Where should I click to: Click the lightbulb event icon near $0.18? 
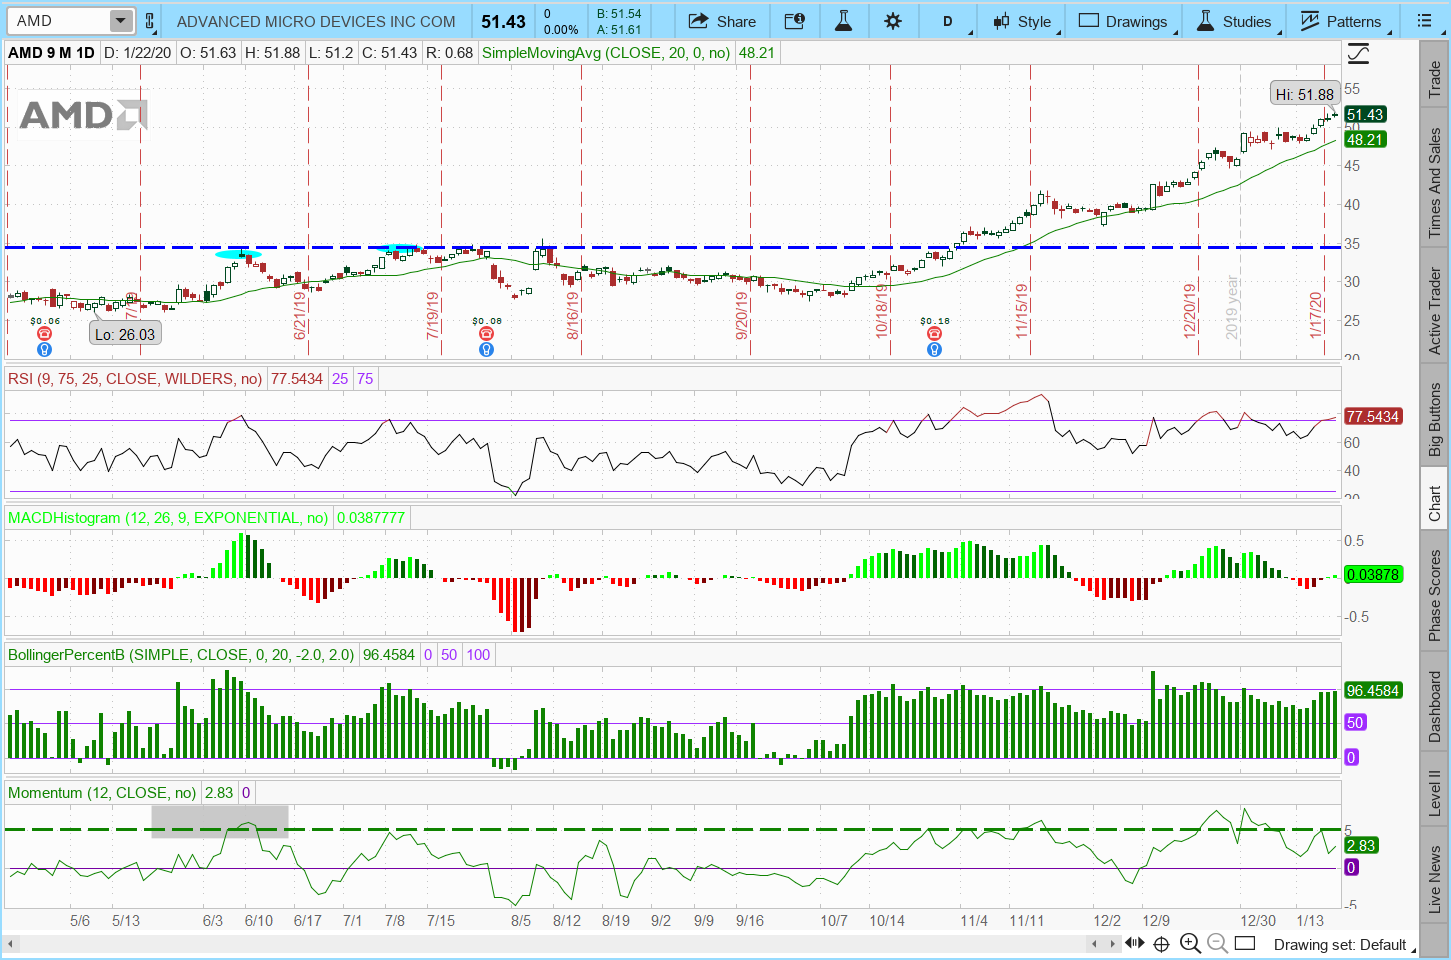click(934, 350)
